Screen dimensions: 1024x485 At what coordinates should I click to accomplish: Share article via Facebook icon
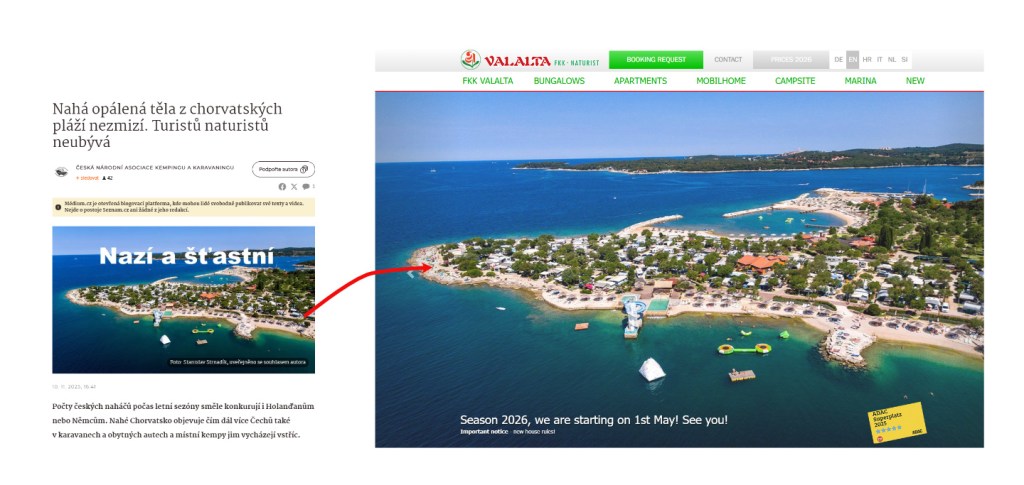click(x=282, y=187)
